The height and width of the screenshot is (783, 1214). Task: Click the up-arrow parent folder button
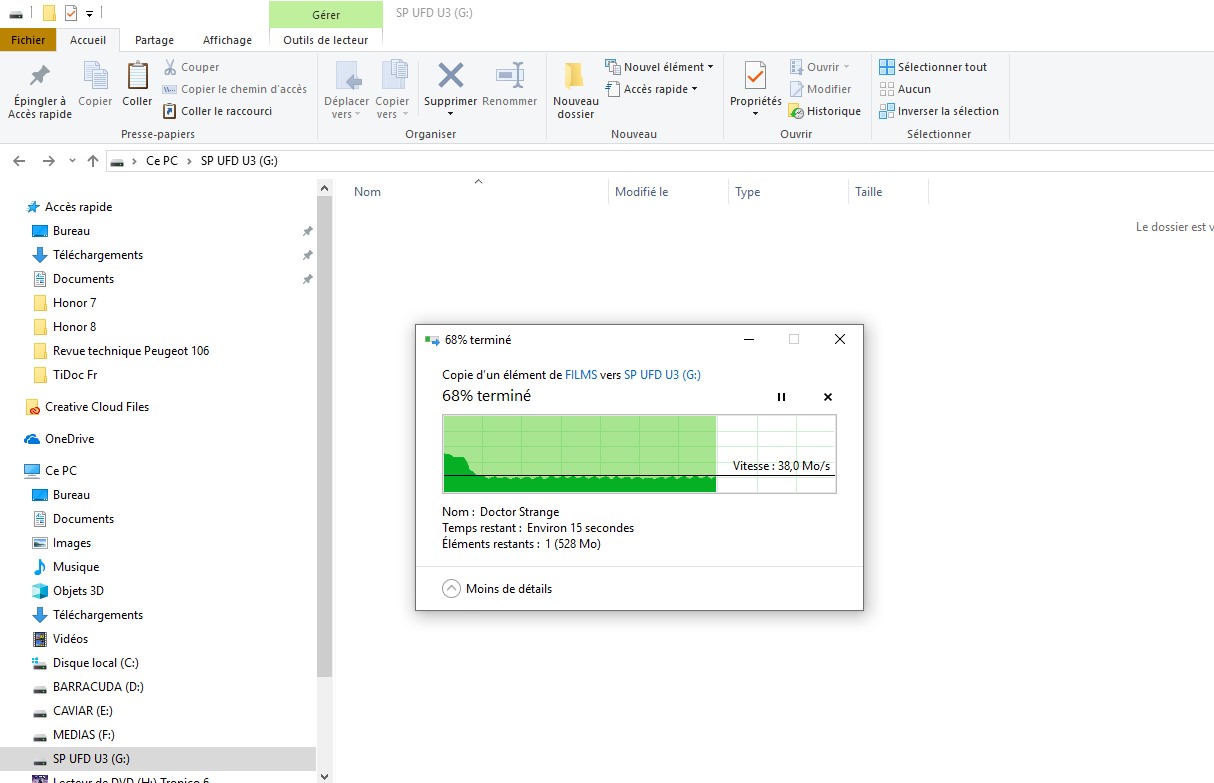click(93, 161)
